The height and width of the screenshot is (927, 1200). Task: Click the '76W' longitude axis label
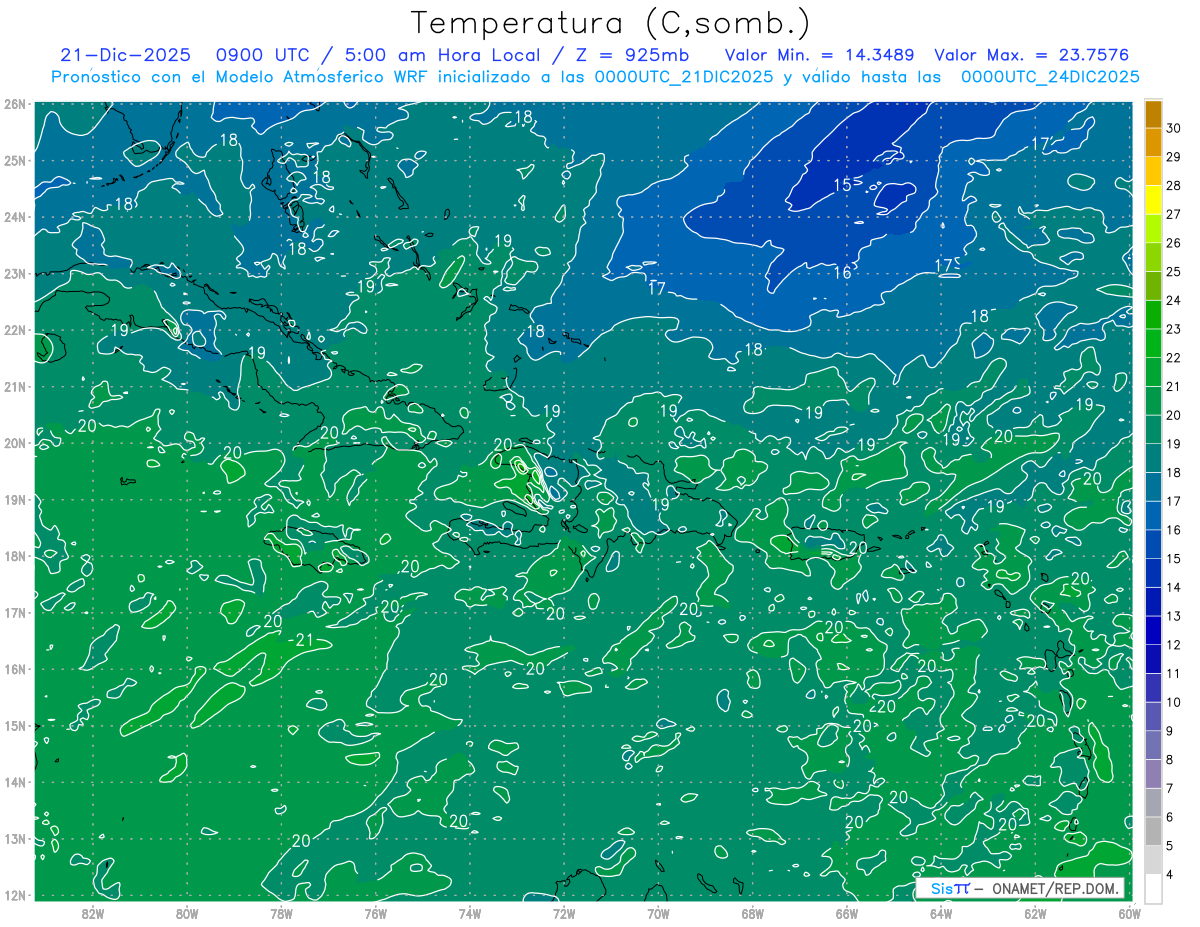375,914
